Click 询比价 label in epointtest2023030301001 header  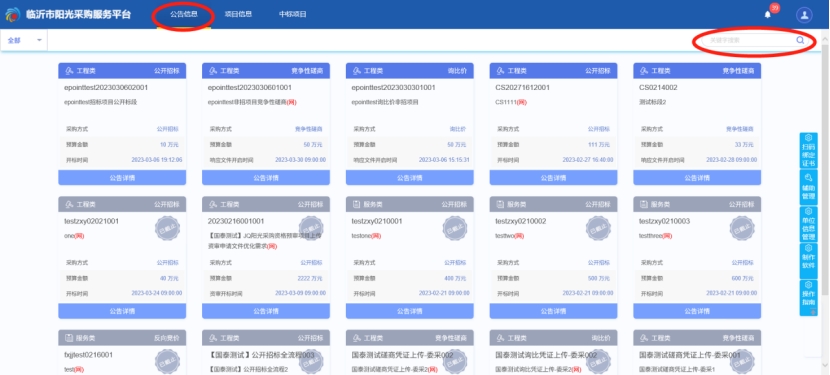tap(457, 71)
